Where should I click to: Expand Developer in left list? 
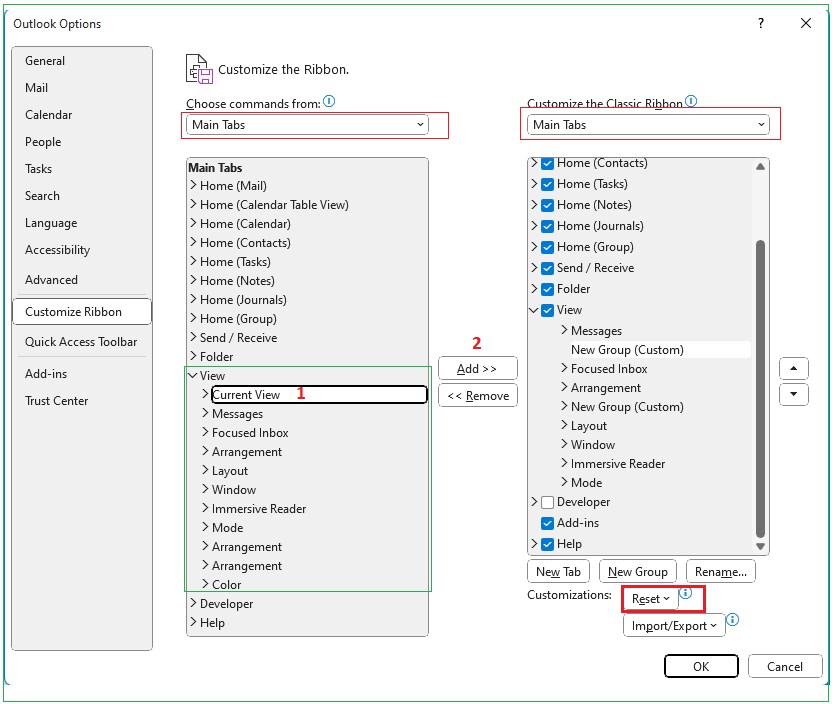coord(194,603)
